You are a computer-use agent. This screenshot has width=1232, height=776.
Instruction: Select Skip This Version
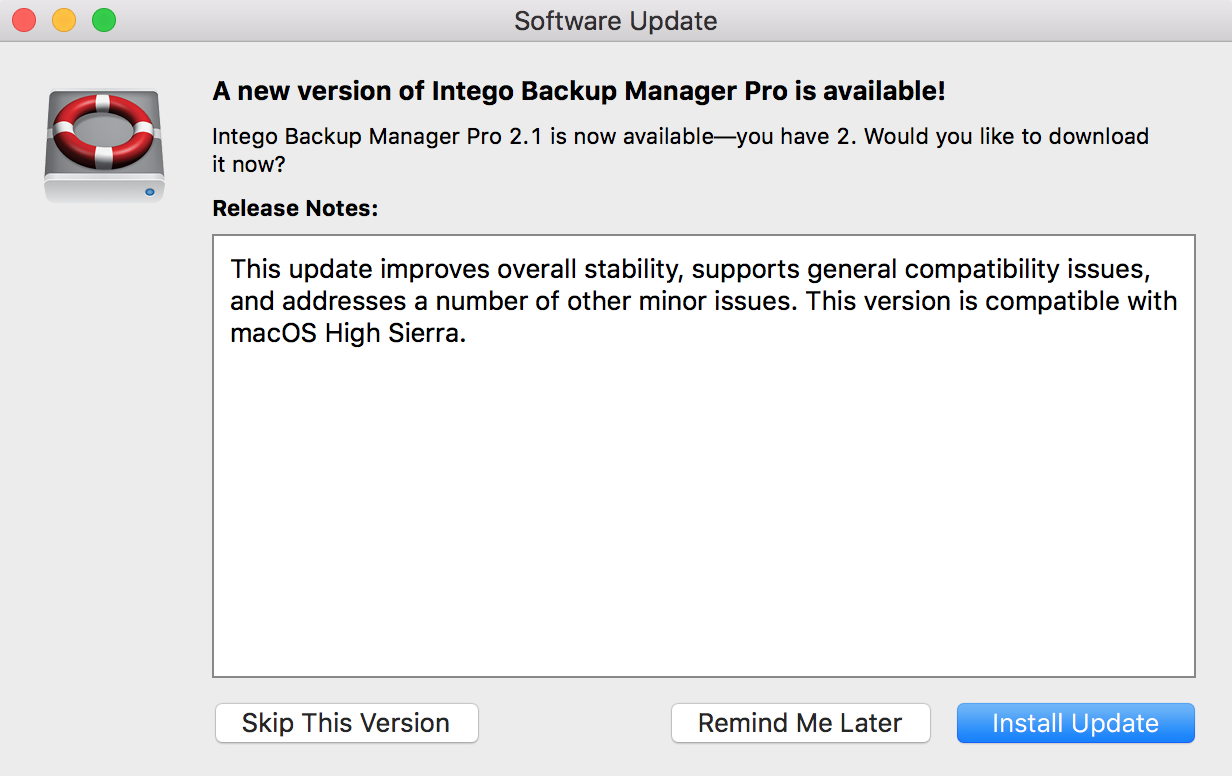point(346,723)
